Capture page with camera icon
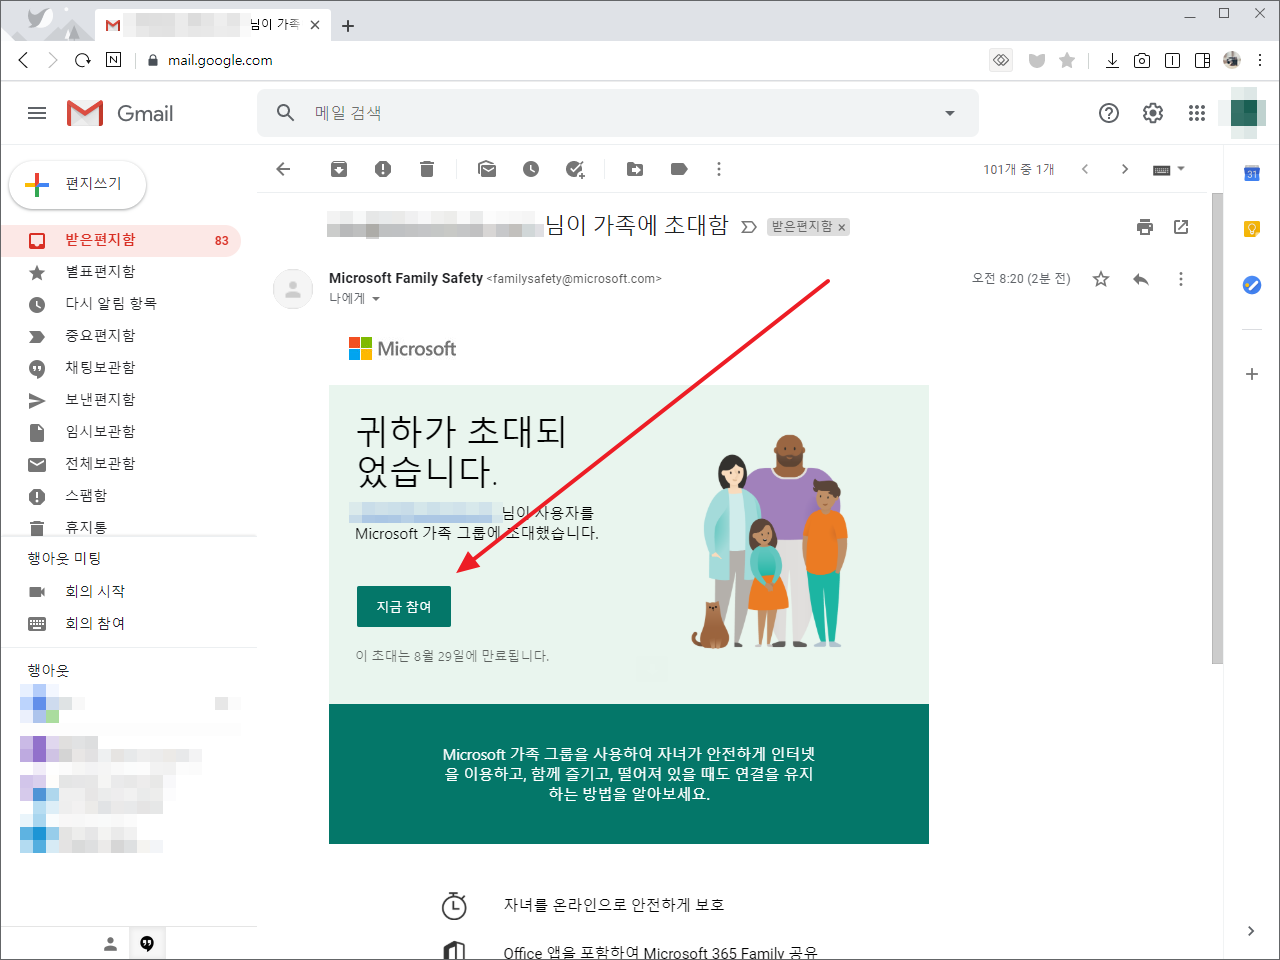Image resolution: width=1280 pixels, height=960 pixels. pyautogui.click(x=1142, y=61)
